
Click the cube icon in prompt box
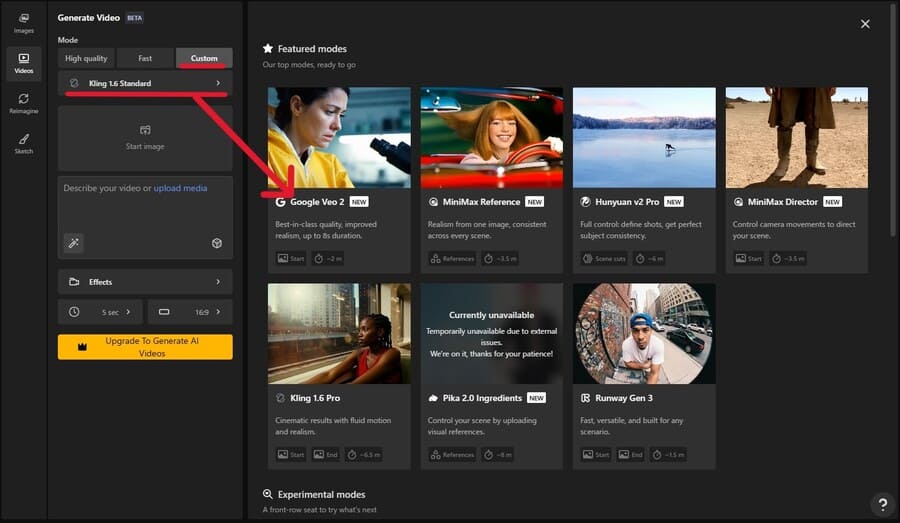(216, 243)
